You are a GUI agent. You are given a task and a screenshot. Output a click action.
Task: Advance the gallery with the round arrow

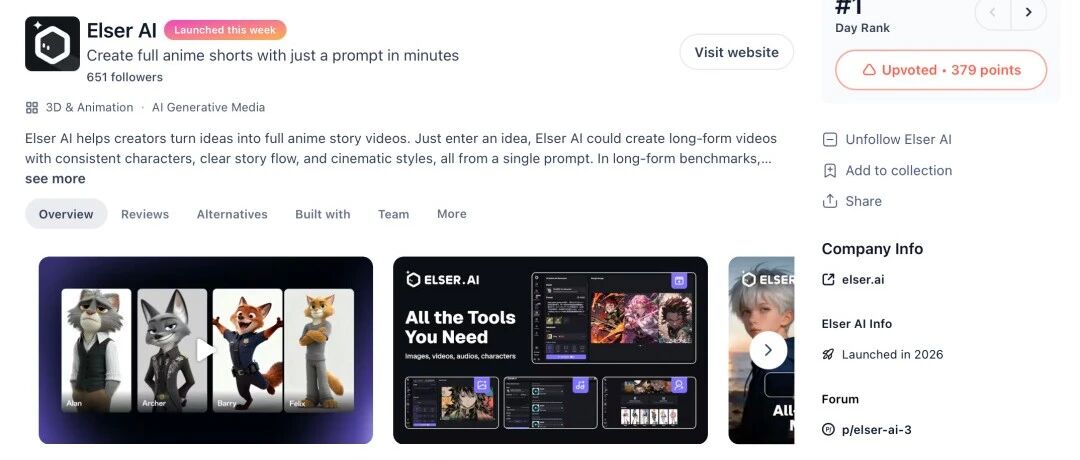pyautogui.click(x=768, y=351)
